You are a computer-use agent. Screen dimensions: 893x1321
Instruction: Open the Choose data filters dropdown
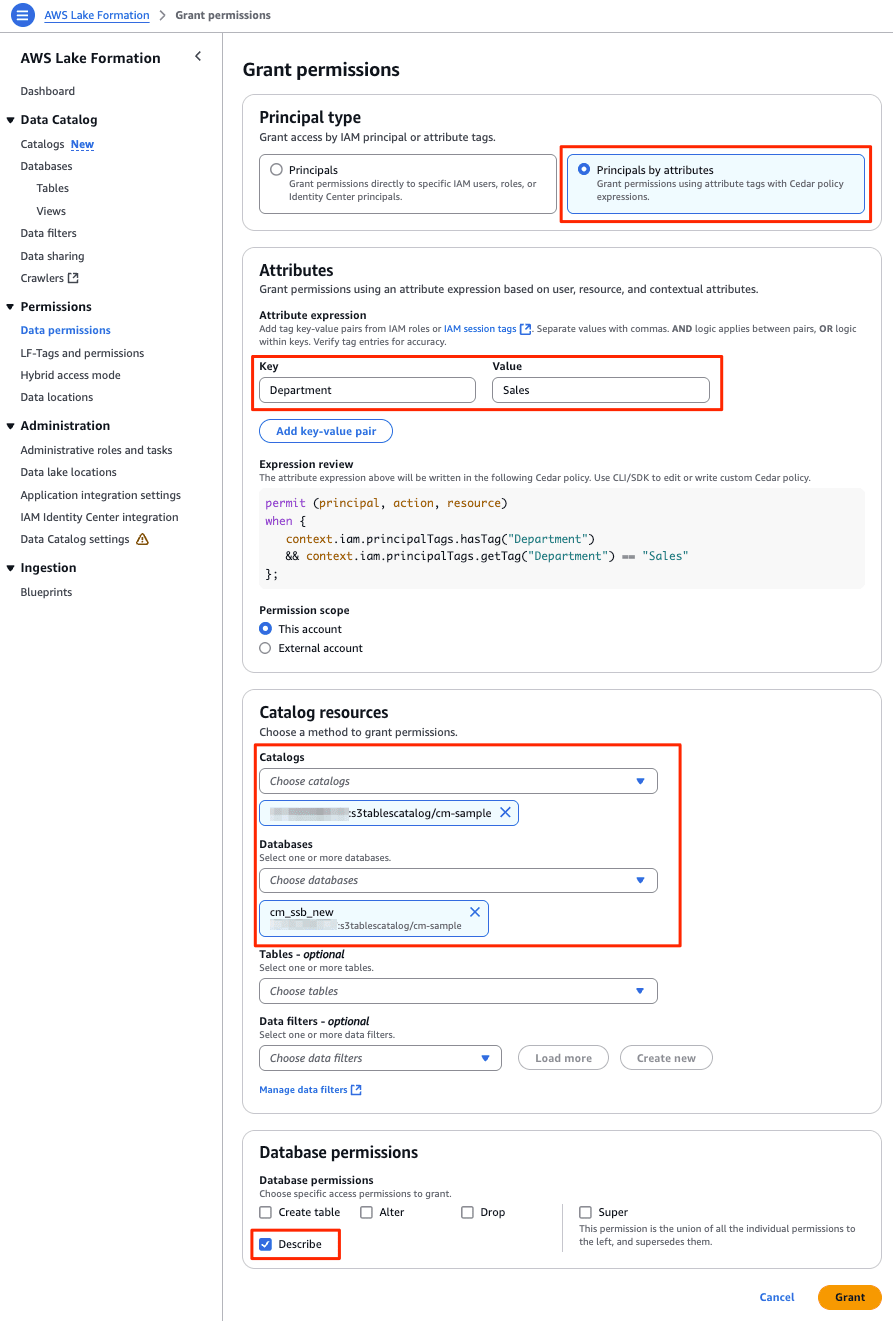pyautogui.click(x=380, y=1058)
